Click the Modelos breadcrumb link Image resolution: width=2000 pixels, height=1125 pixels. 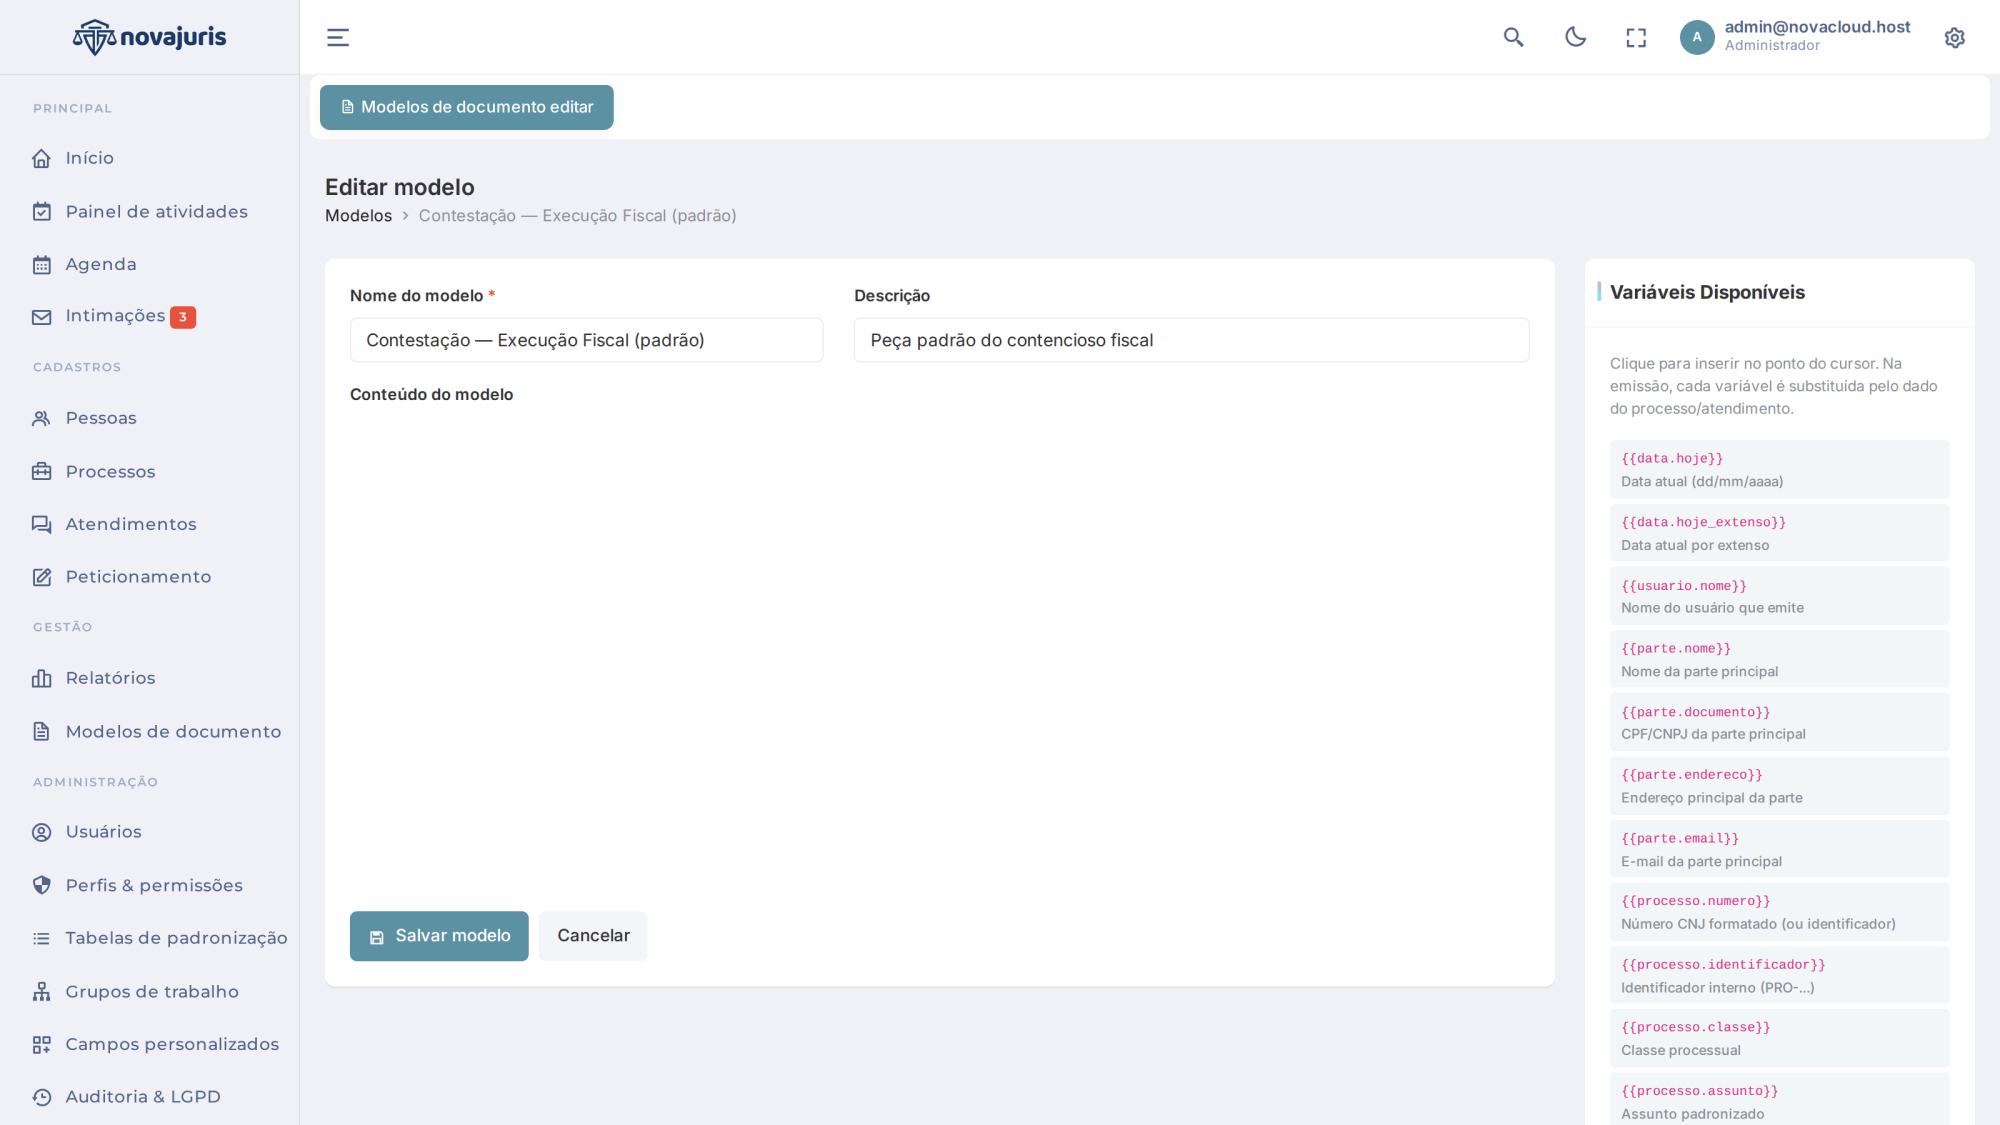click(x=358, y=216)
